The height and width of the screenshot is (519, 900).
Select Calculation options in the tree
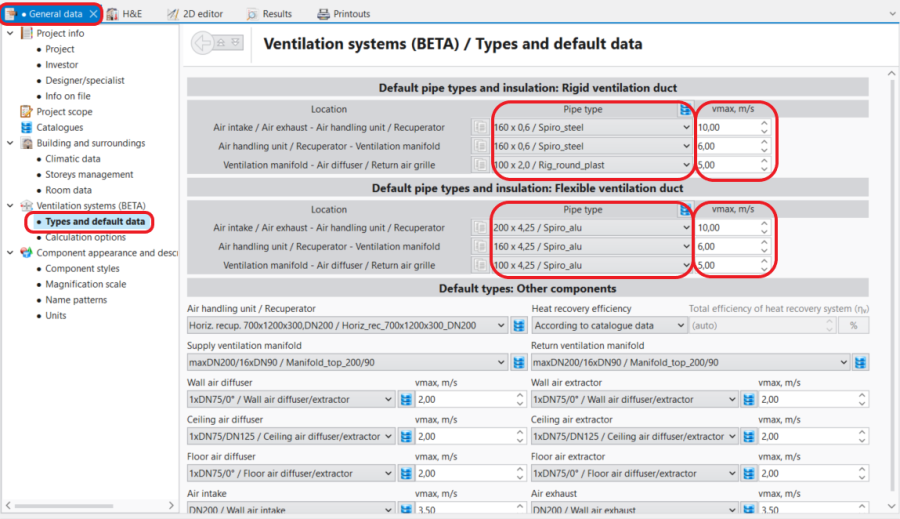(x=85, y=237)
